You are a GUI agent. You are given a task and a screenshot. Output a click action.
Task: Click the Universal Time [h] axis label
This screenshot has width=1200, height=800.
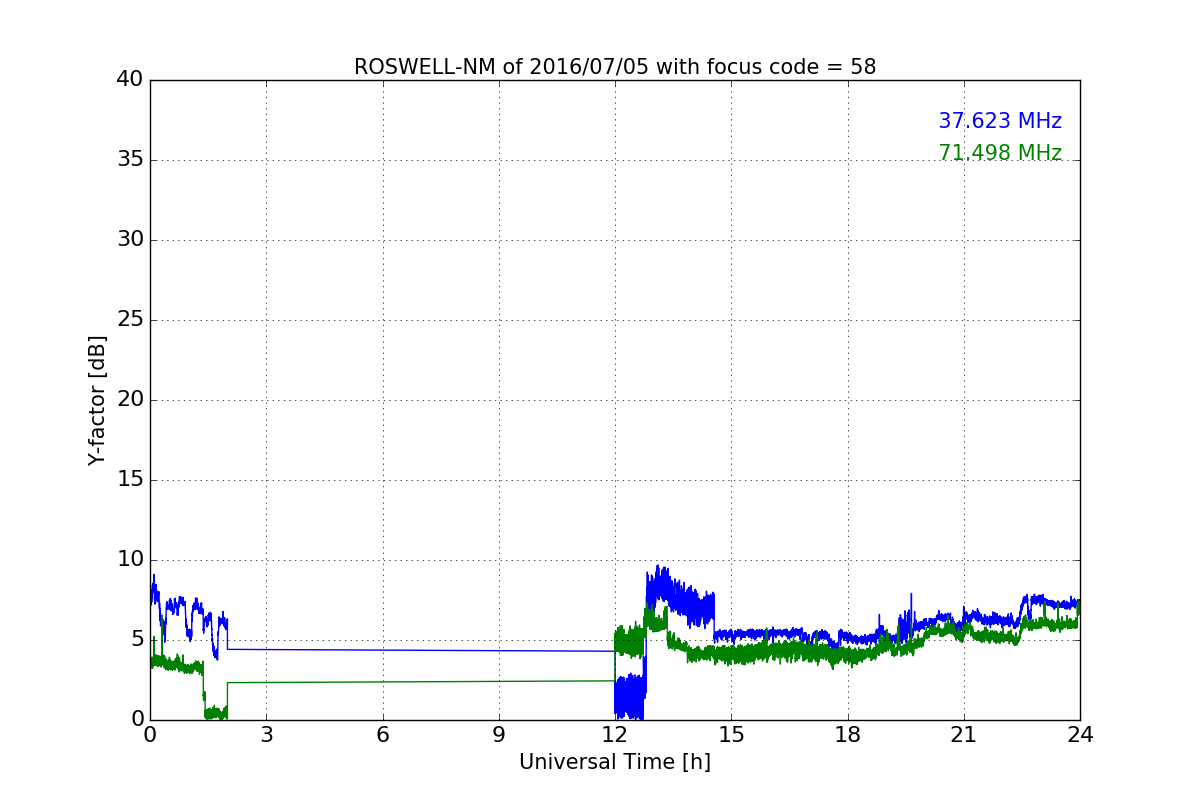pyautogui.click(x=615, y=762)
